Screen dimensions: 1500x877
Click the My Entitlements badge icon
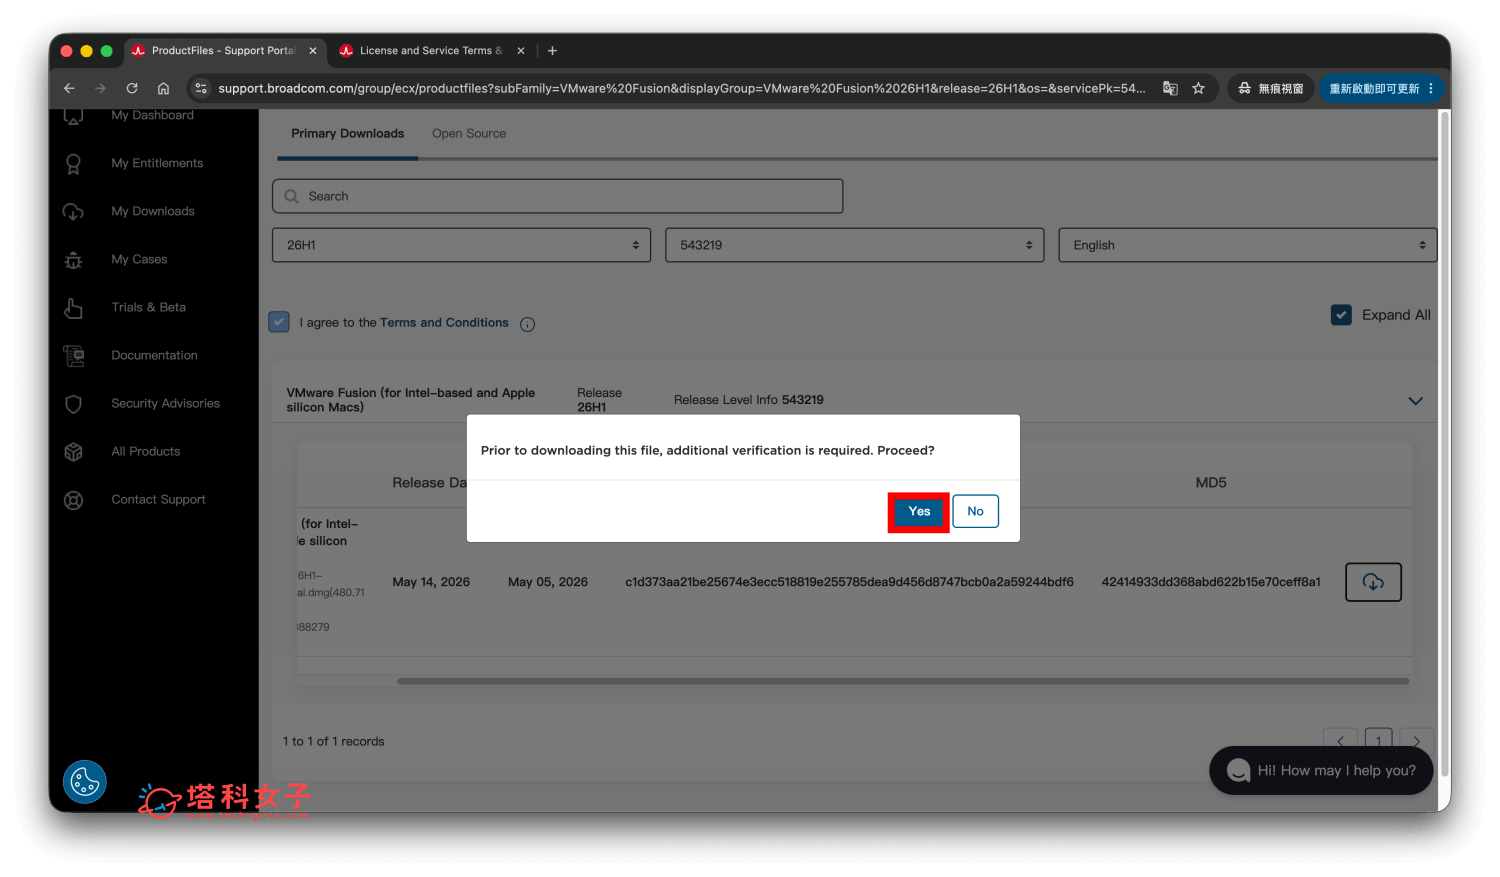(73, 164)
